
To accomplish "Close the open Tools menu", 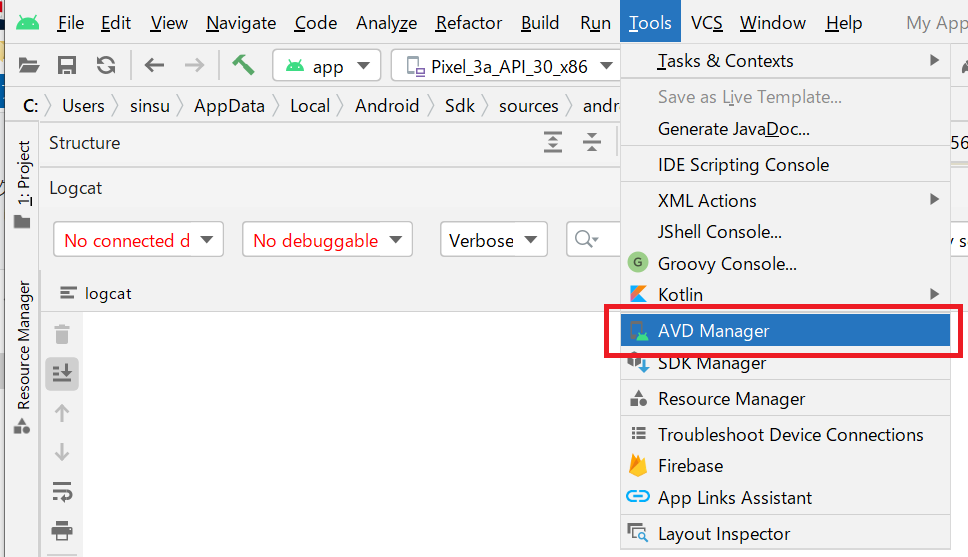I will pos(650,22).
